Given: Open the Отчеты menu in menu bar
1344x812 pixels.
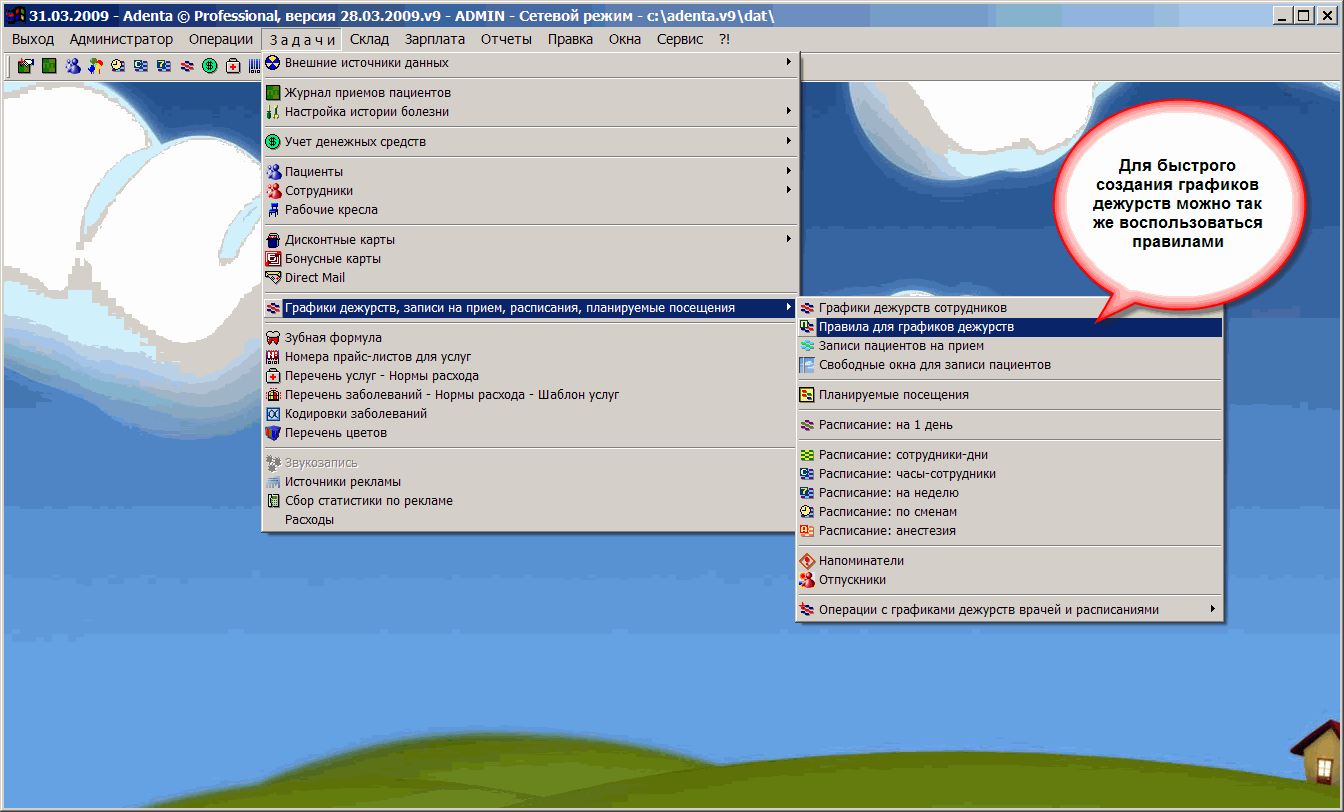Looking at the screenshot, I should tap(506, 39).
